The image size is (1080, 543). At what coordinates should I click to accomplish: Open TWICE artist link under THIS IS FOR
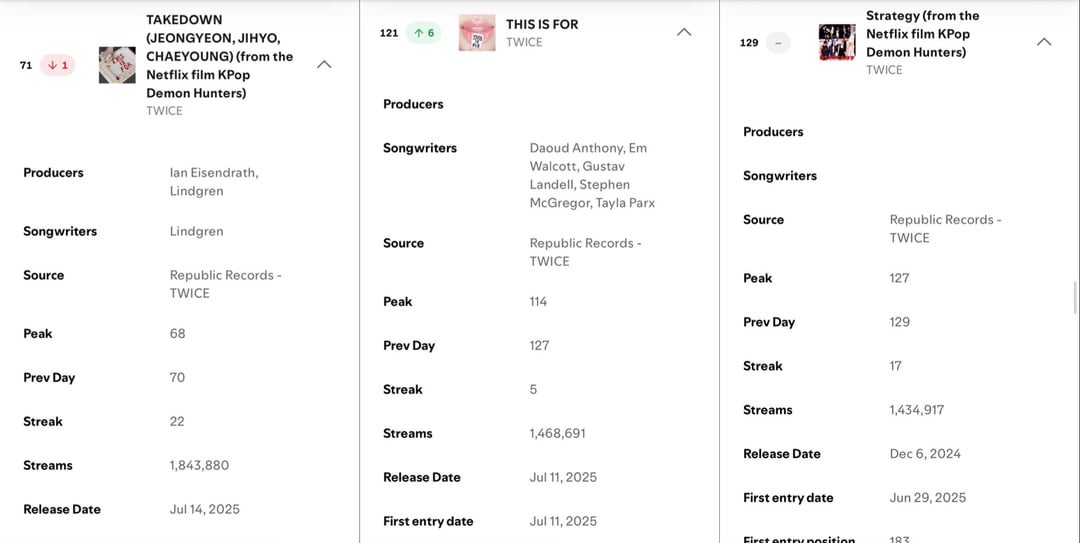point(524,42)
